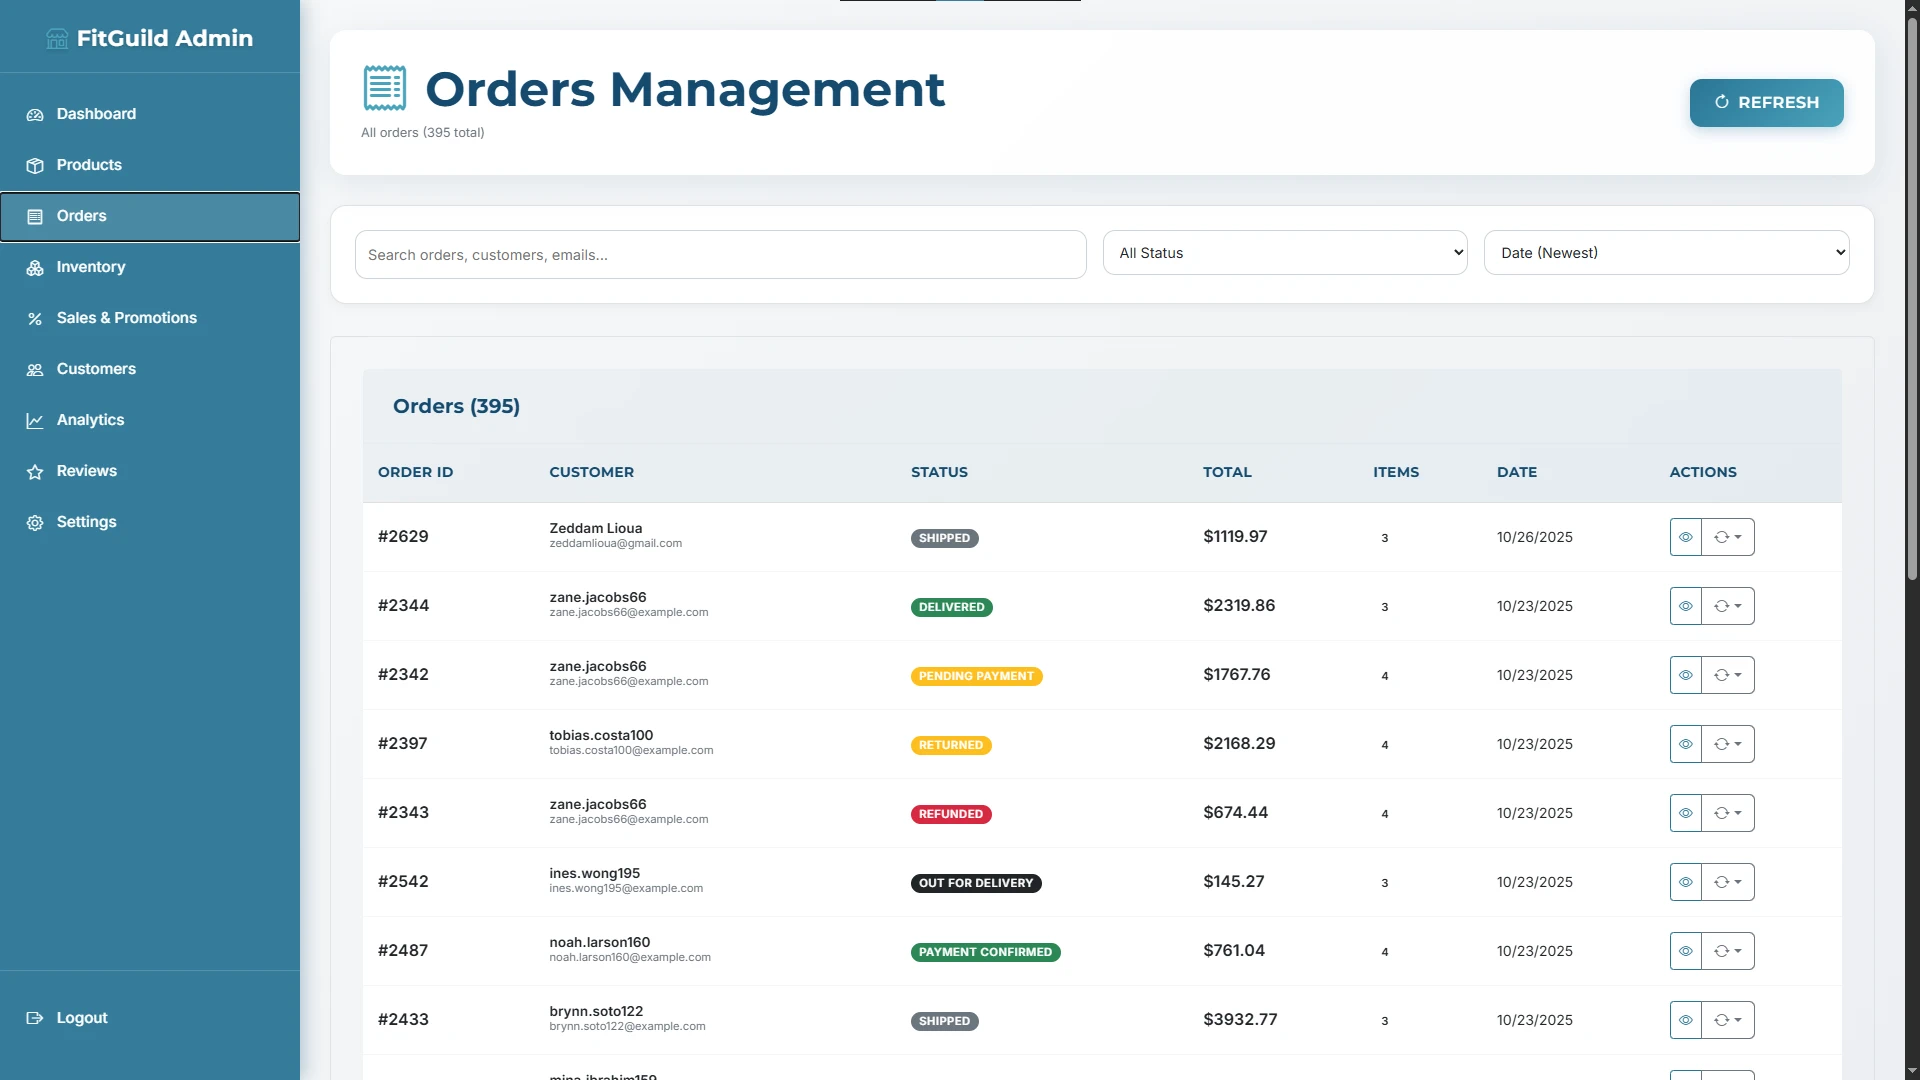The height and width of the screenshot is (1080, 1920).
Task: Click customer name ines.wong195
Action: (594, 873)
